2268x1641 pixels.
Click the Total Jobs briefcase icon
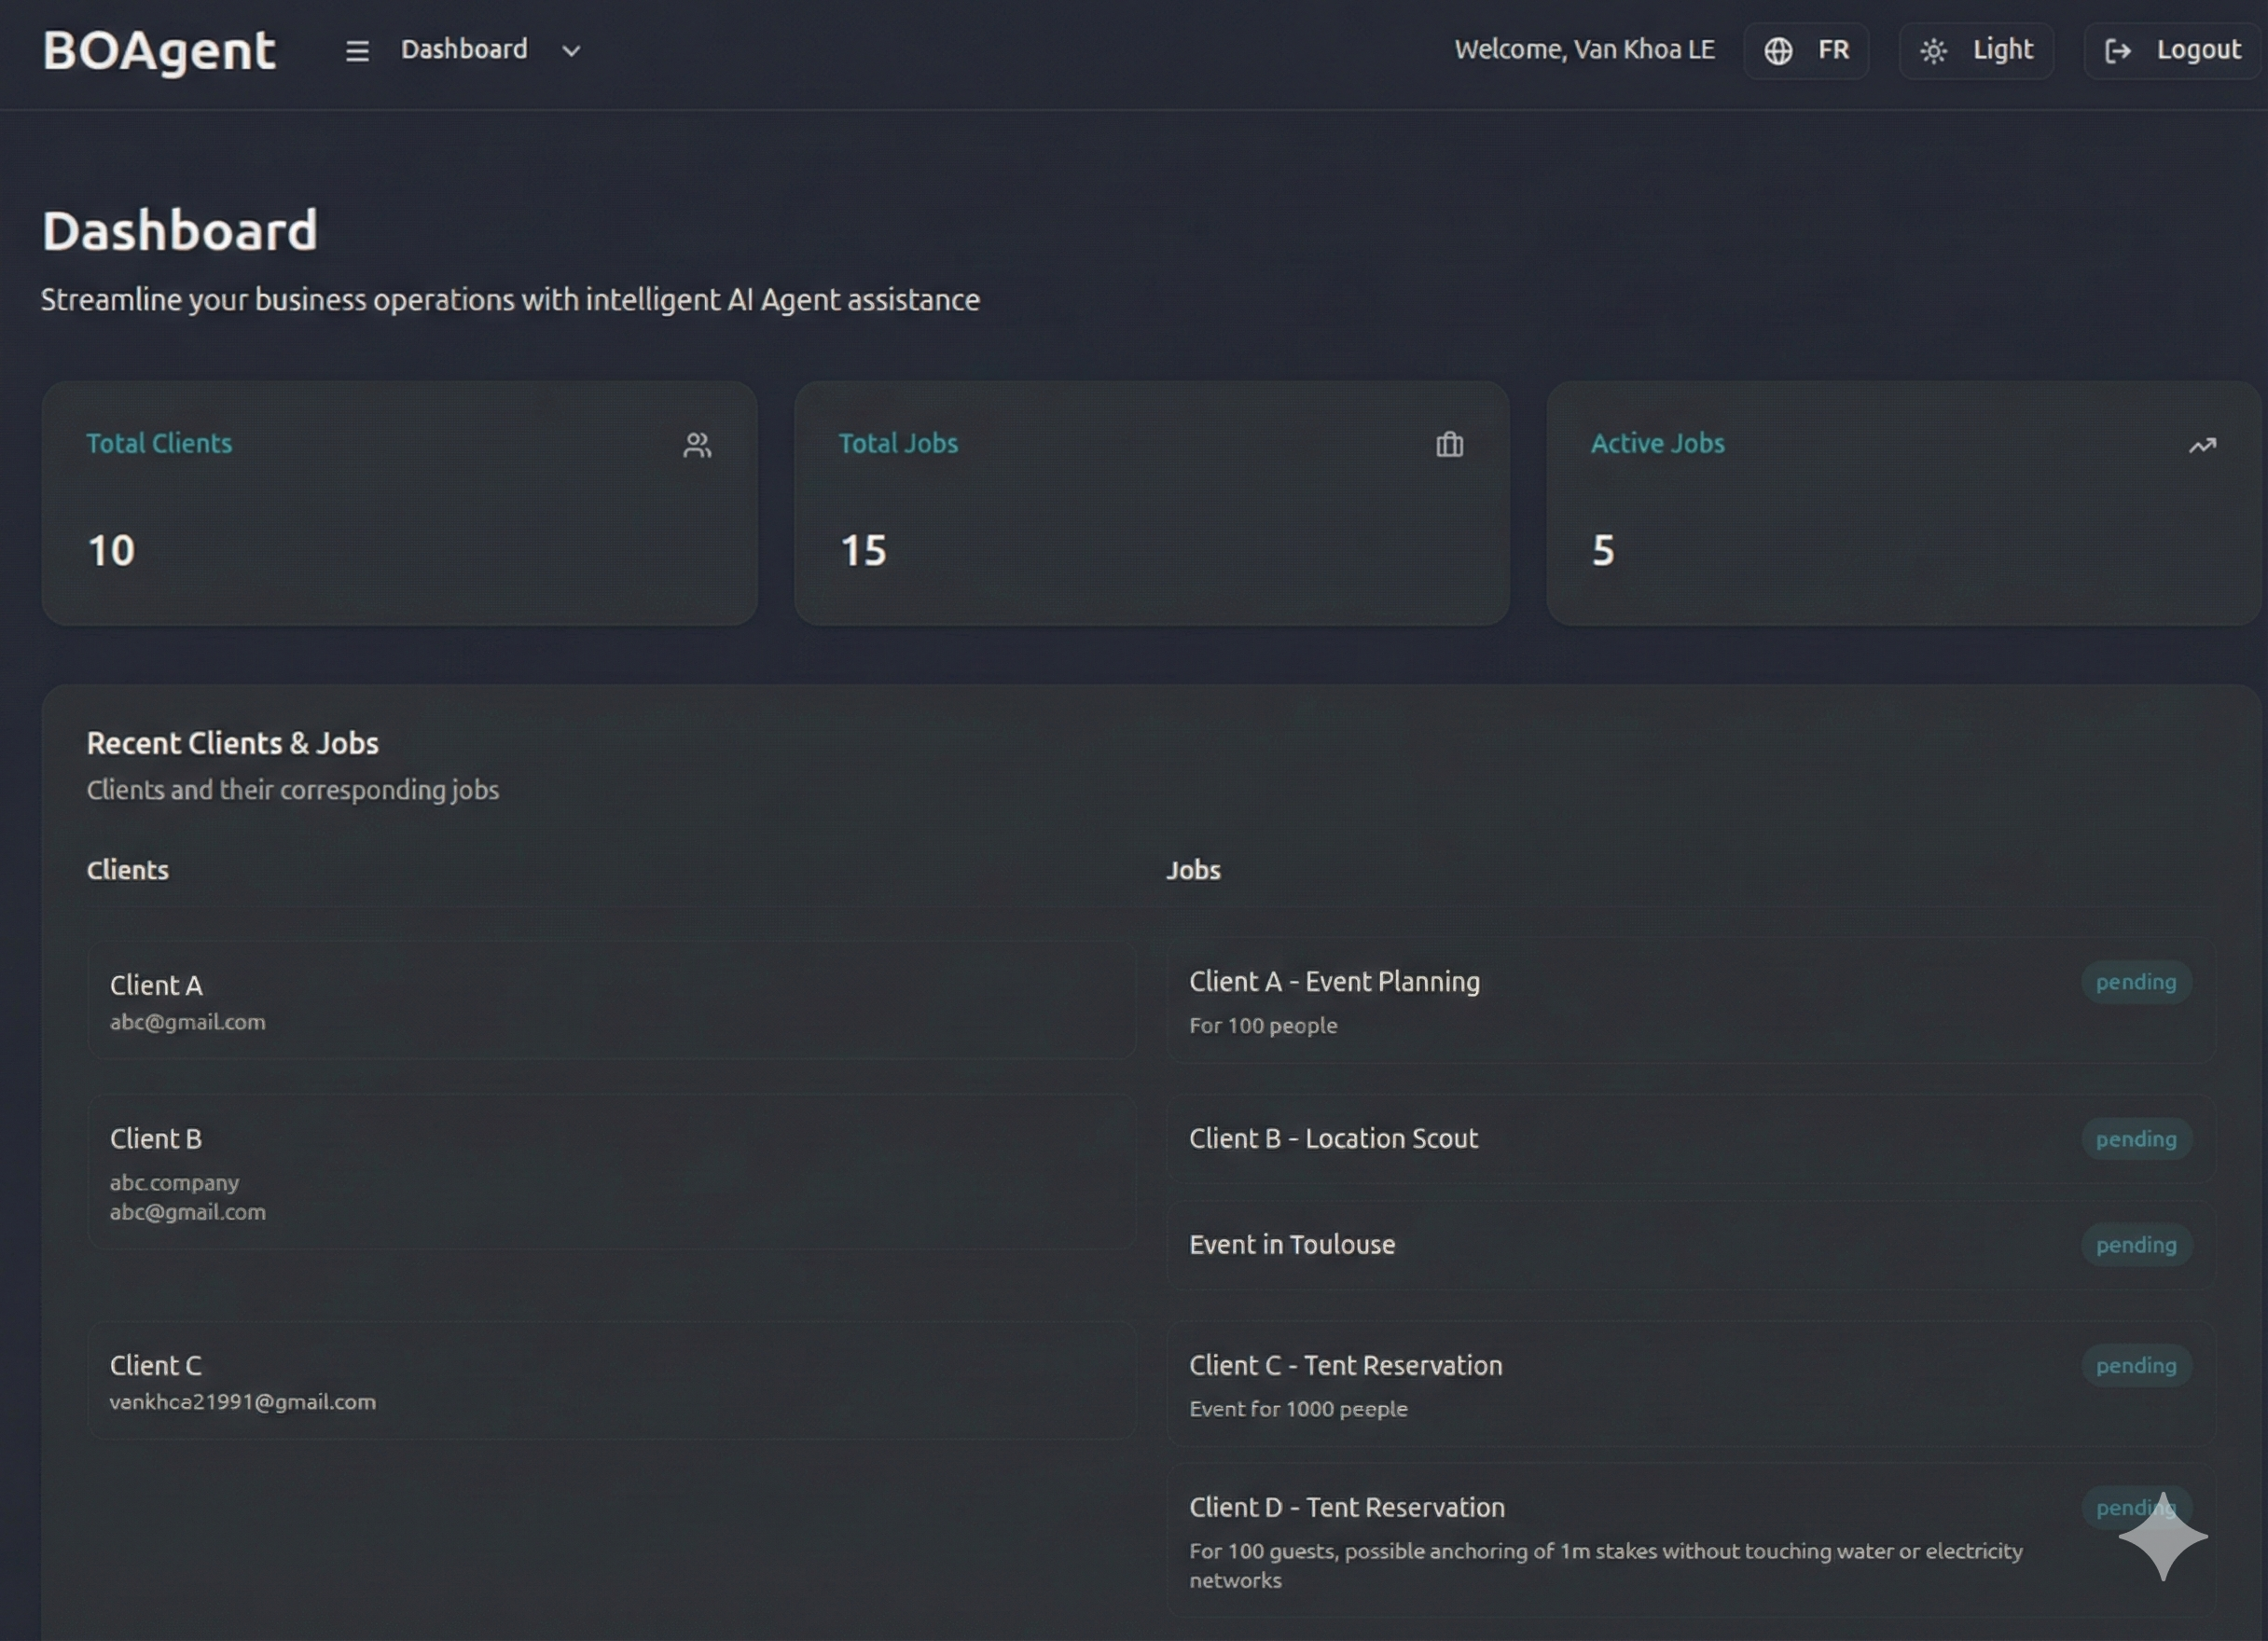1449,445
